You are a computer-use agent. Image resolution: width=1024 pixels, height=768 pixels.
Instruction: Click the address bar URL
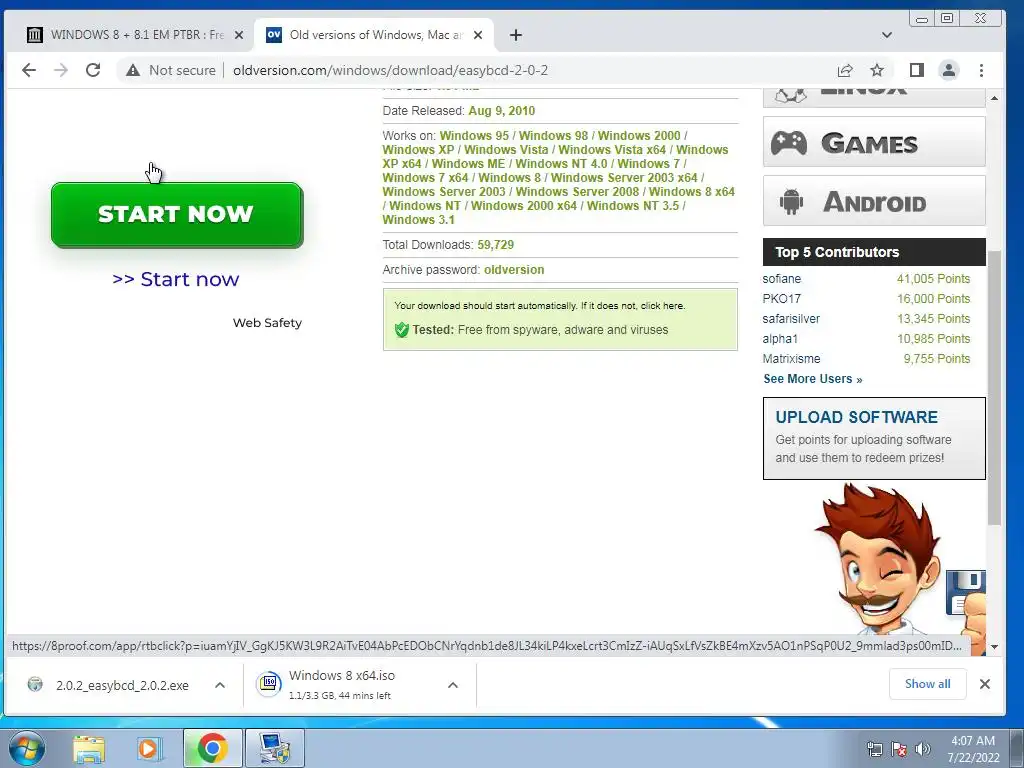pyautogui.click(x=390, y=70)
